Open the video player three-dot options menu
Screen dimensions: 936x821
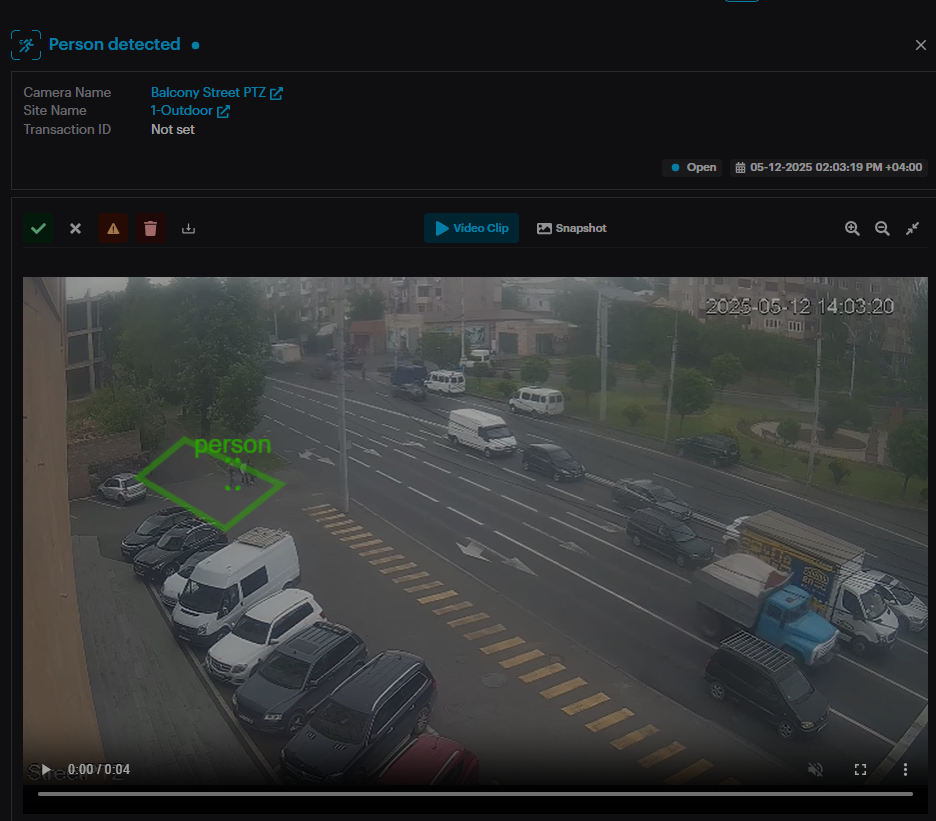point(905,769)
